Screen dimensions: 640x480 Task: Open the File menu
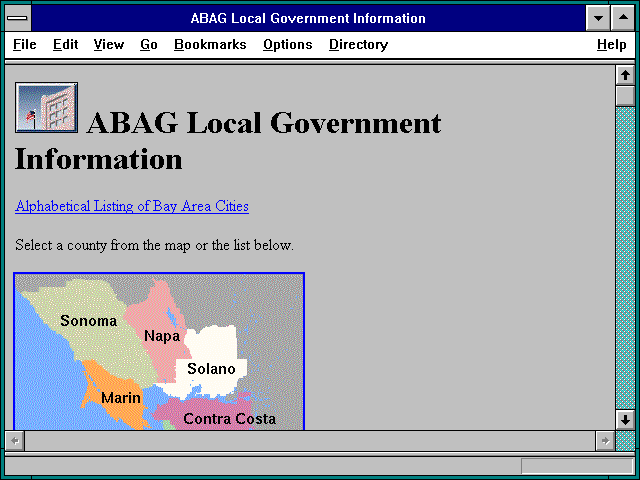(24, 44)
